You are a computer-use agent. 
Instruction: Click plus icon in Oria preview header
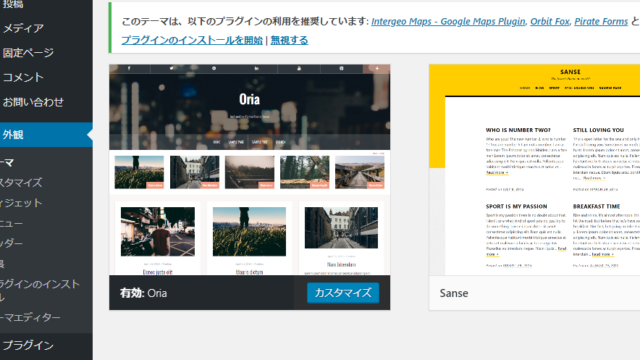[x=377, y=69]
